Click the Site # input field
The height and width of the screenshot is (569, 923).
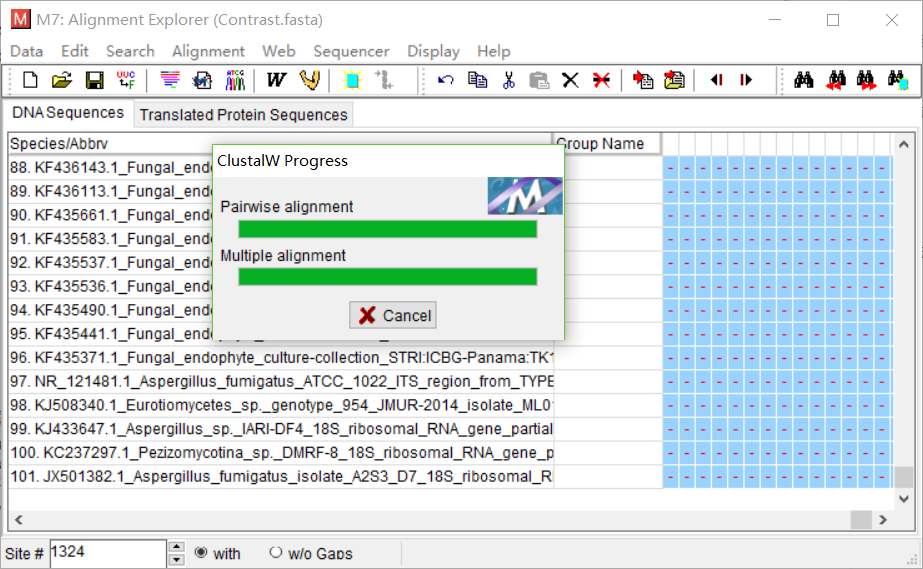point(108,553)
